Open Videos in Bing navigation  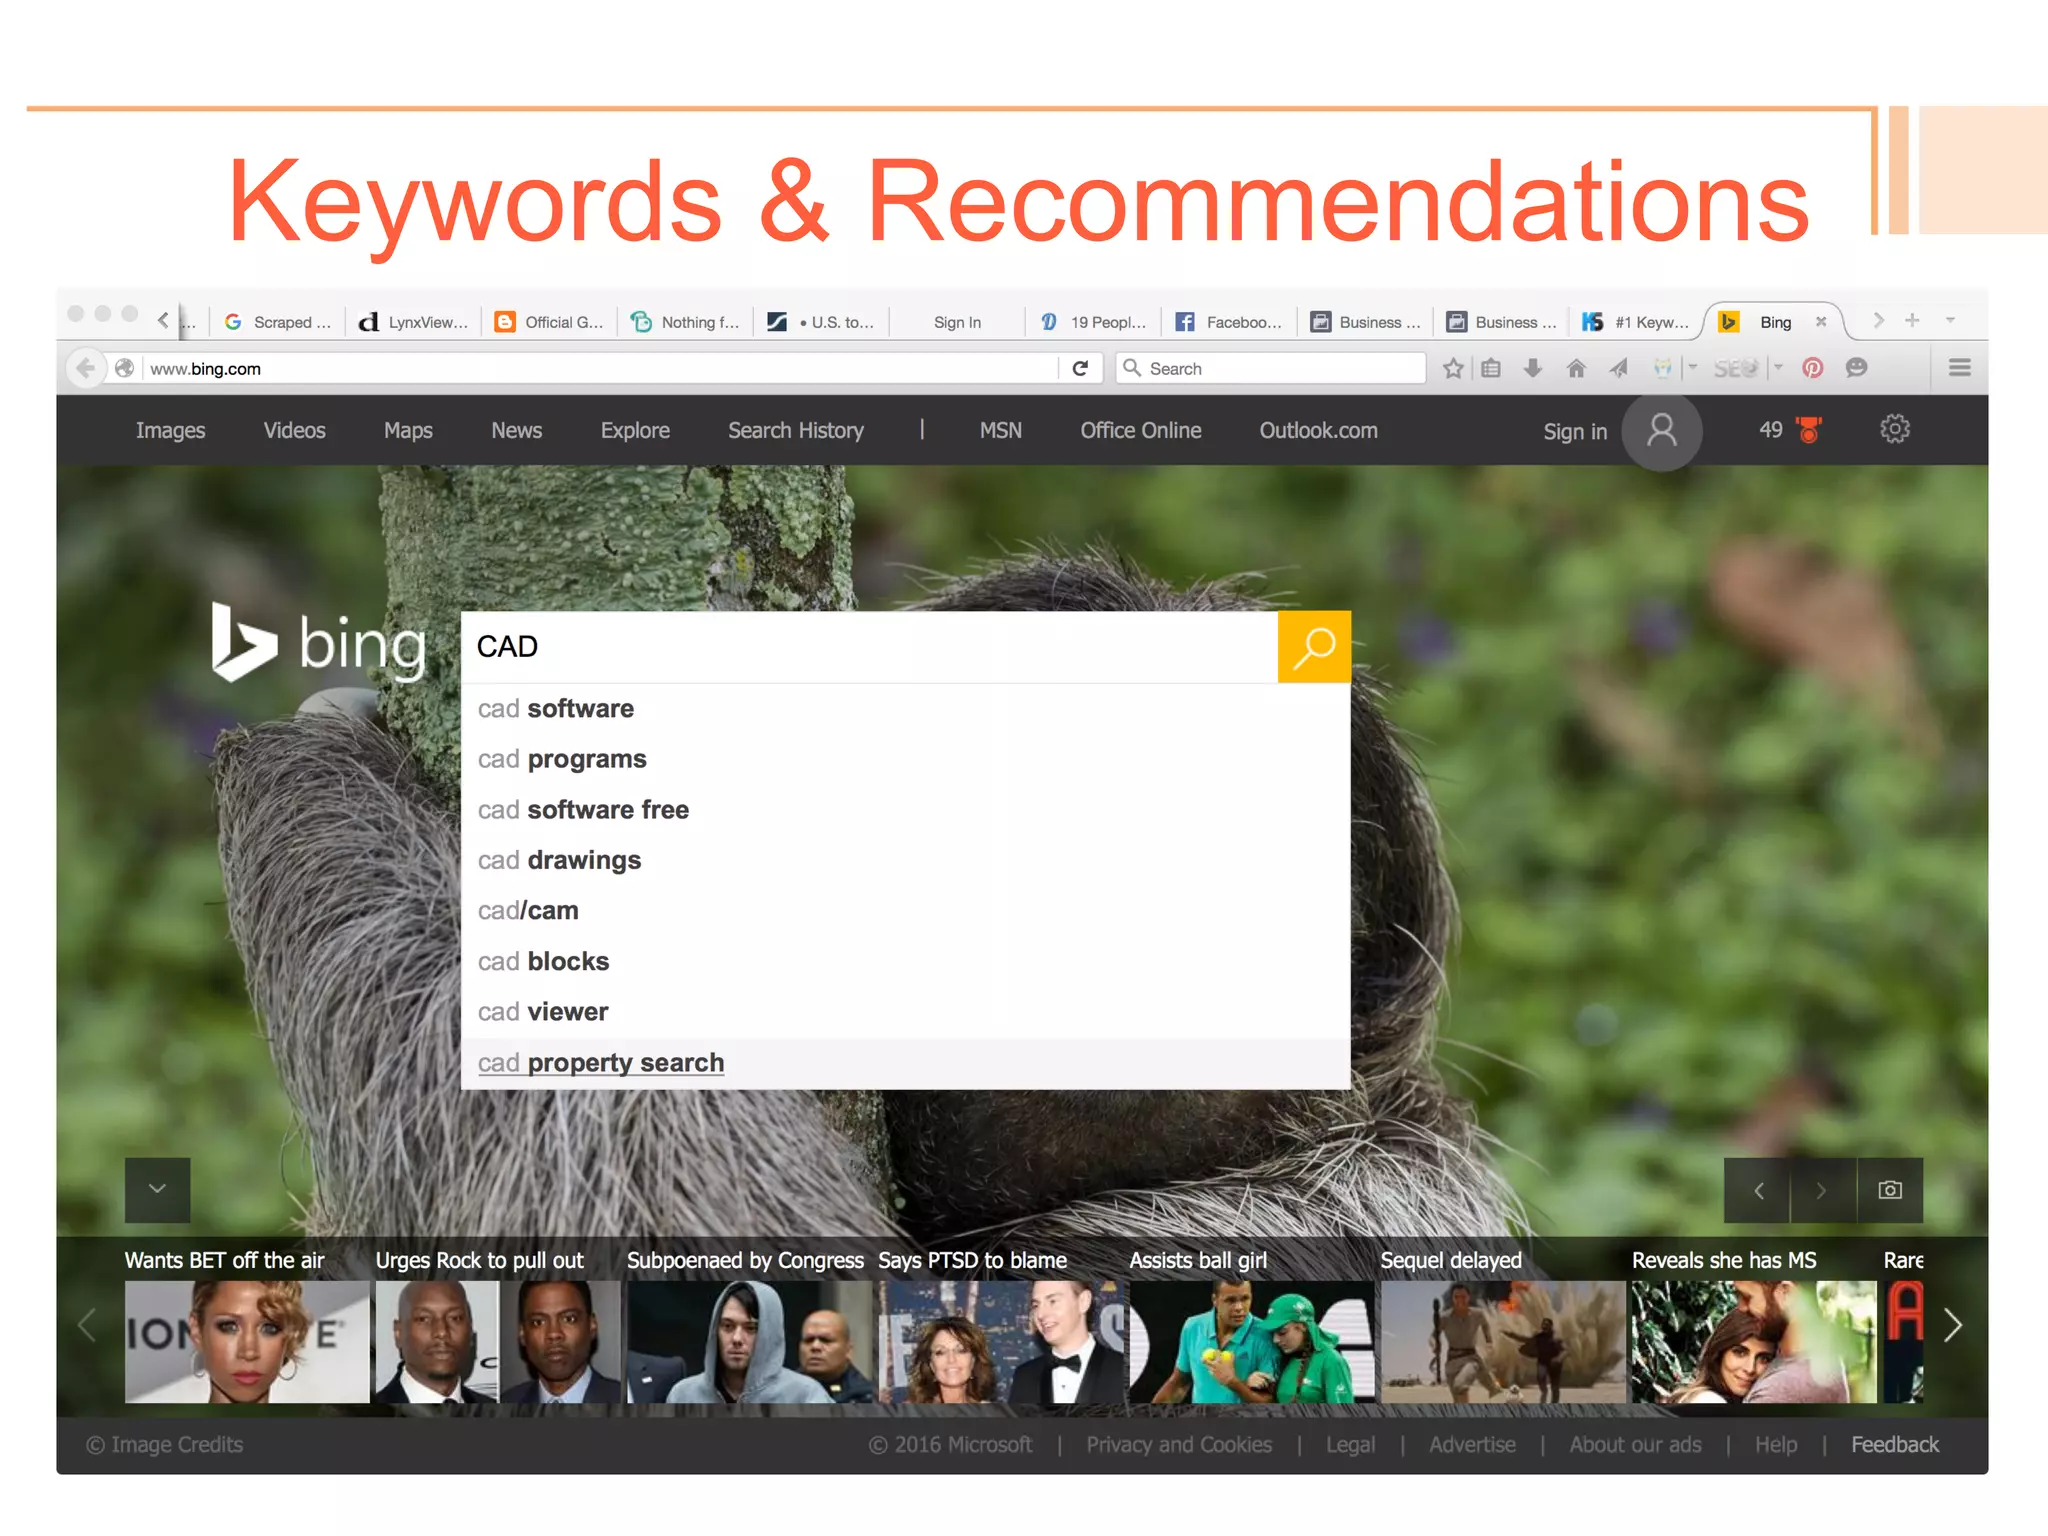(294, 430)
